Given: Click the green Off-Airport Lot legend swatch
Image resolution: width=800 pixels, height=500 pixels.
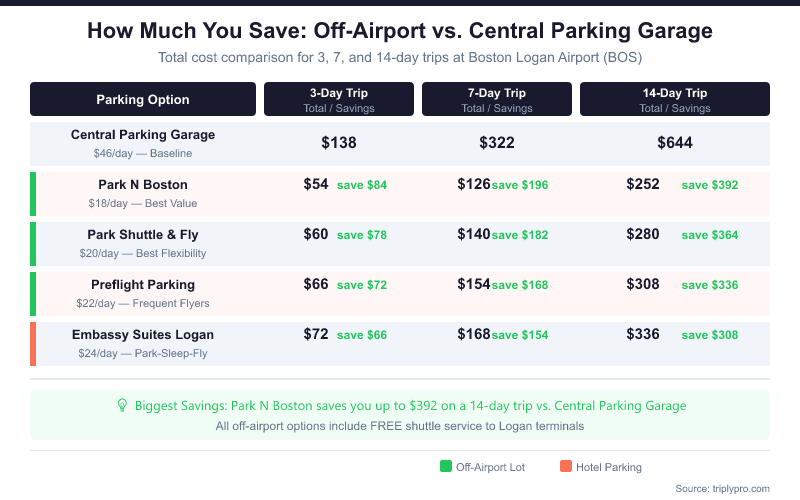Looking at the screenshot, I should coord(445,466).
